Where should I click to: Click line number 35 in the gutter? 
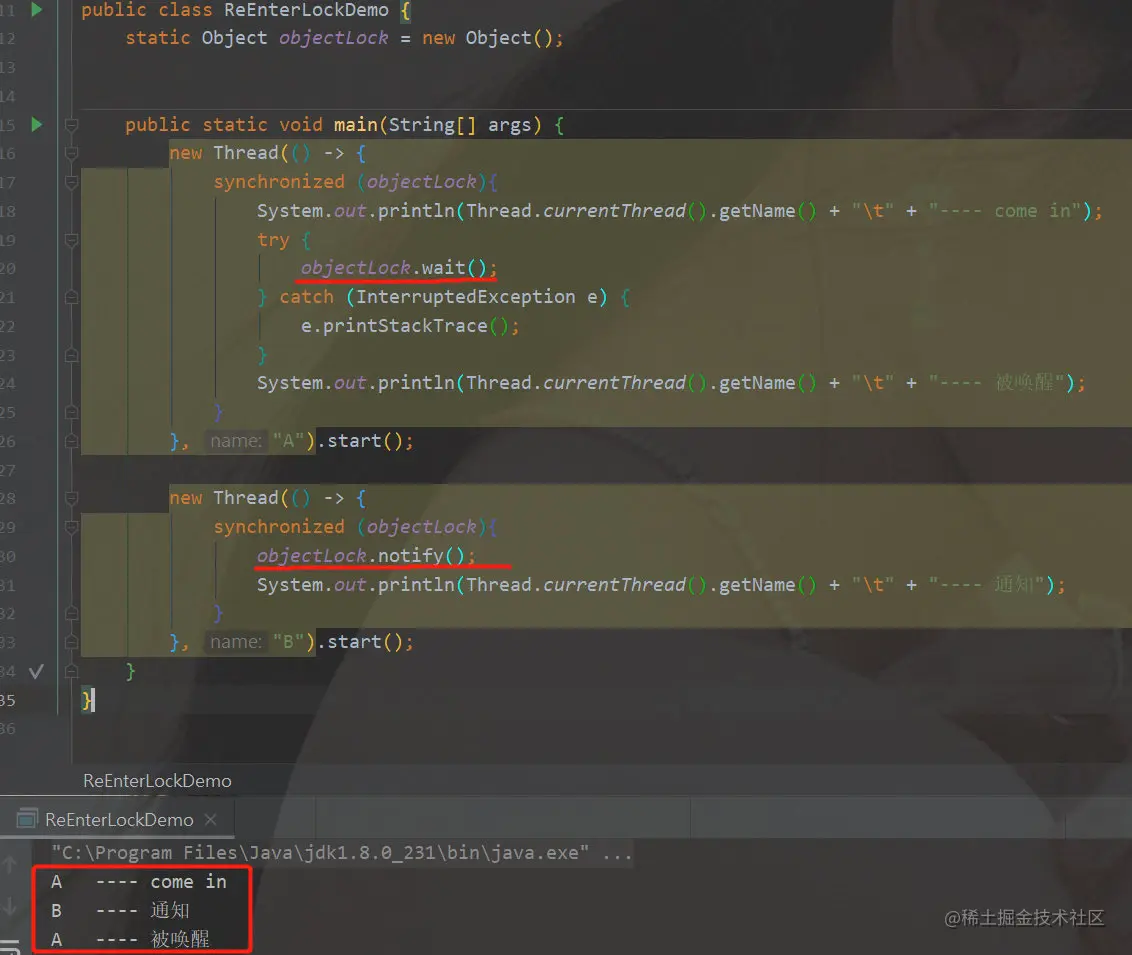coord(7,700)
